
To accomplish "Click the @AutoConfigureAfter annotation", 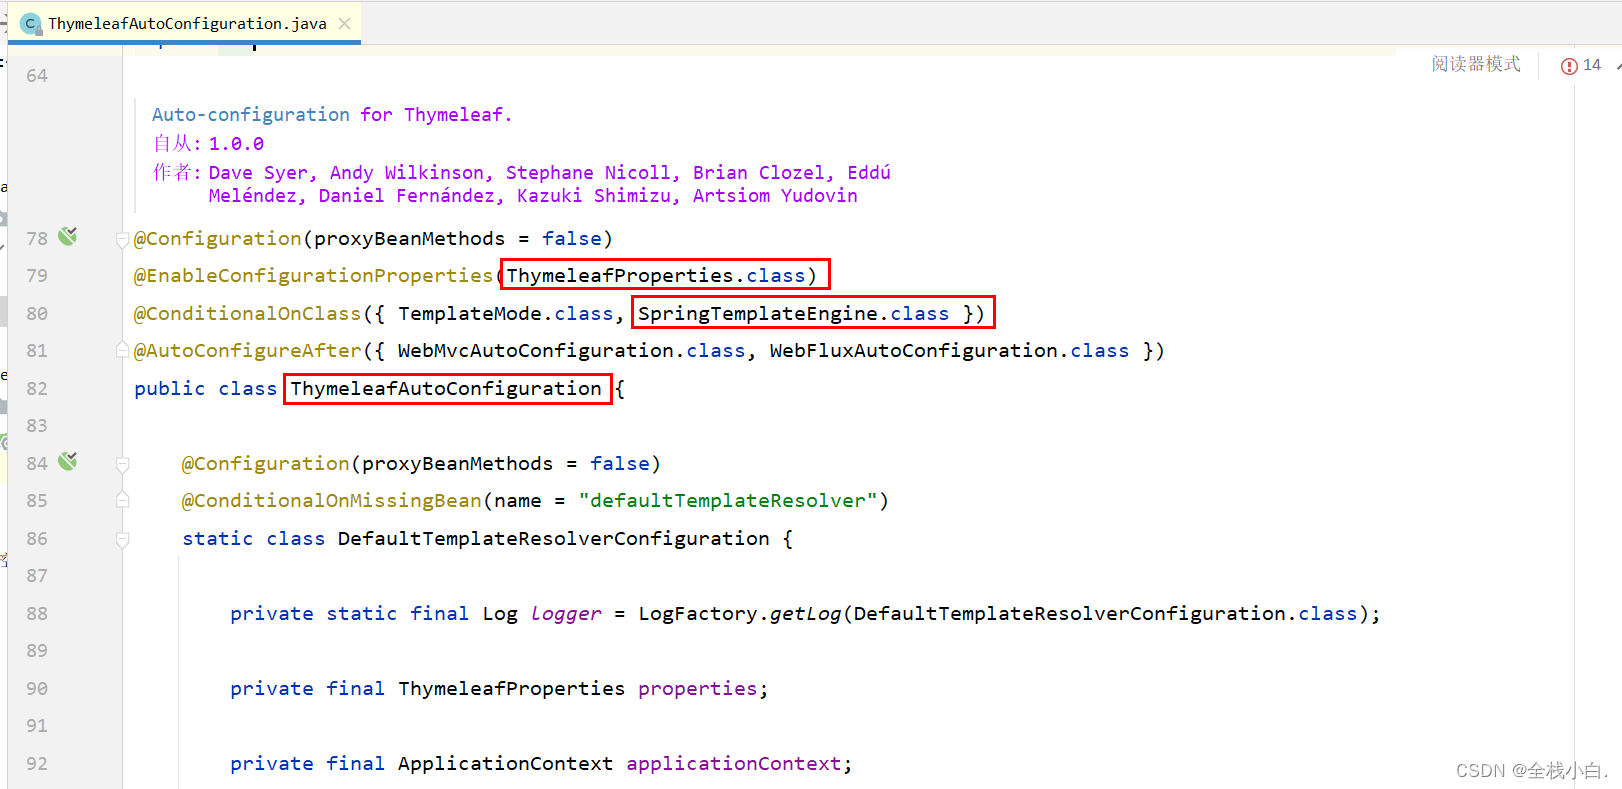I will [247, 351].
